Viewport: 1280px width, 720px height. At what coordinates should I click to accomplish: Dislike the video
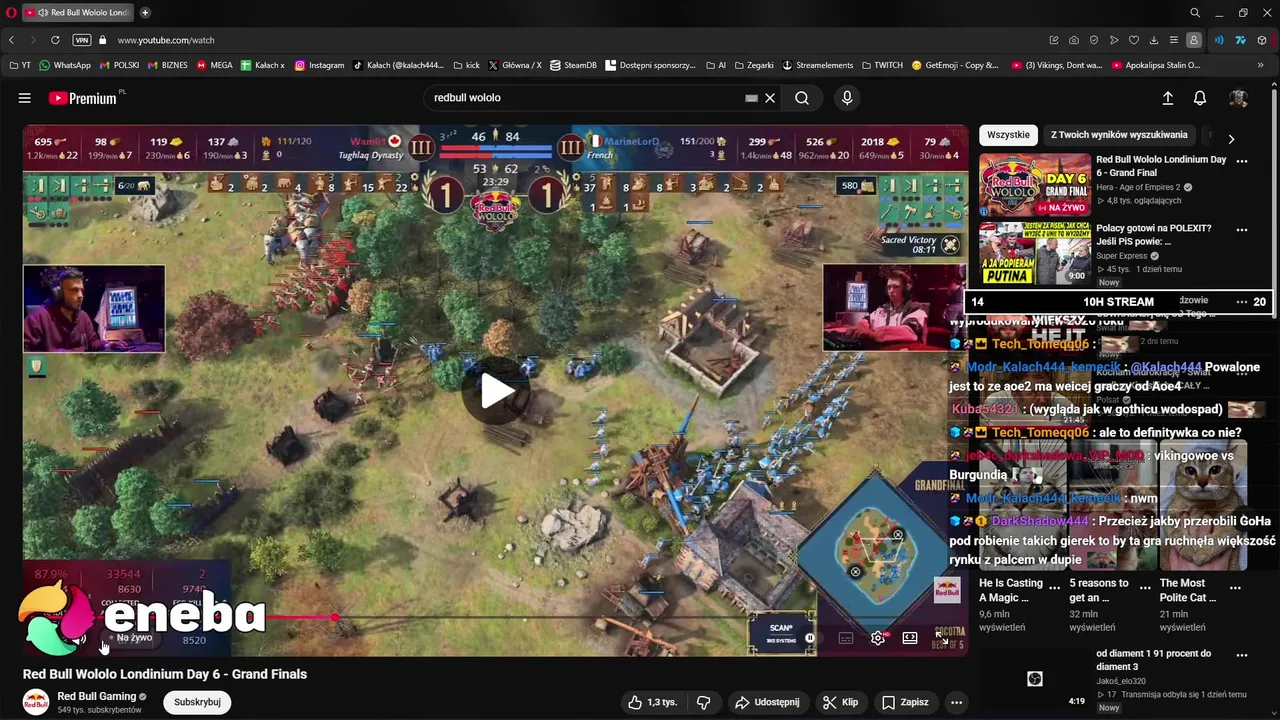(x=703, y=703)
